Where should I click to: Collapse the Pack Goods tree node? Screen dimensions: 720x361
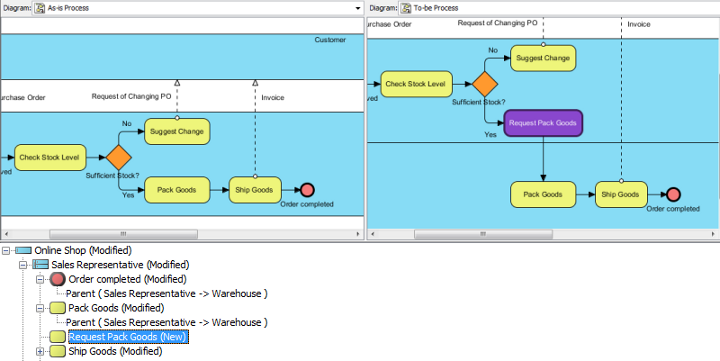[40, 308]
